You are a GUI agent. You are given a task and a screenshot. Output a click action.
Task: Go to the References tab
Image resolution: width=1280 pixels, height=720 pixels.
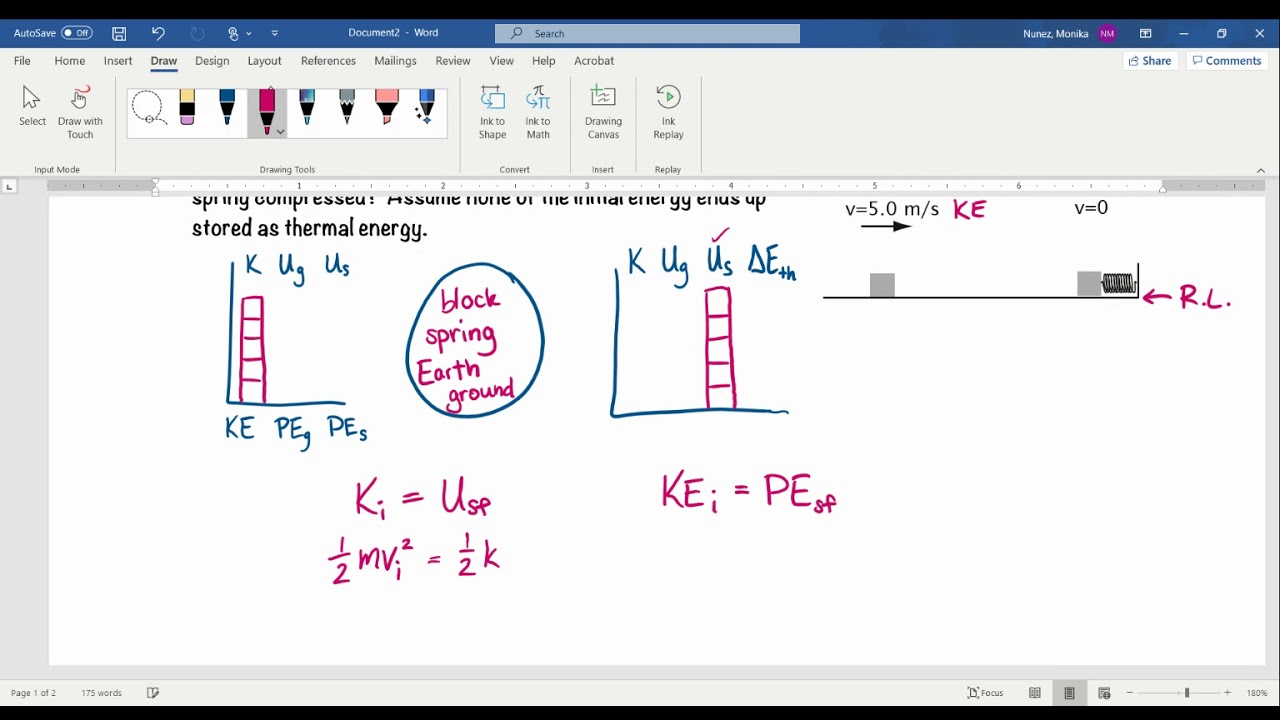point(328,61)
